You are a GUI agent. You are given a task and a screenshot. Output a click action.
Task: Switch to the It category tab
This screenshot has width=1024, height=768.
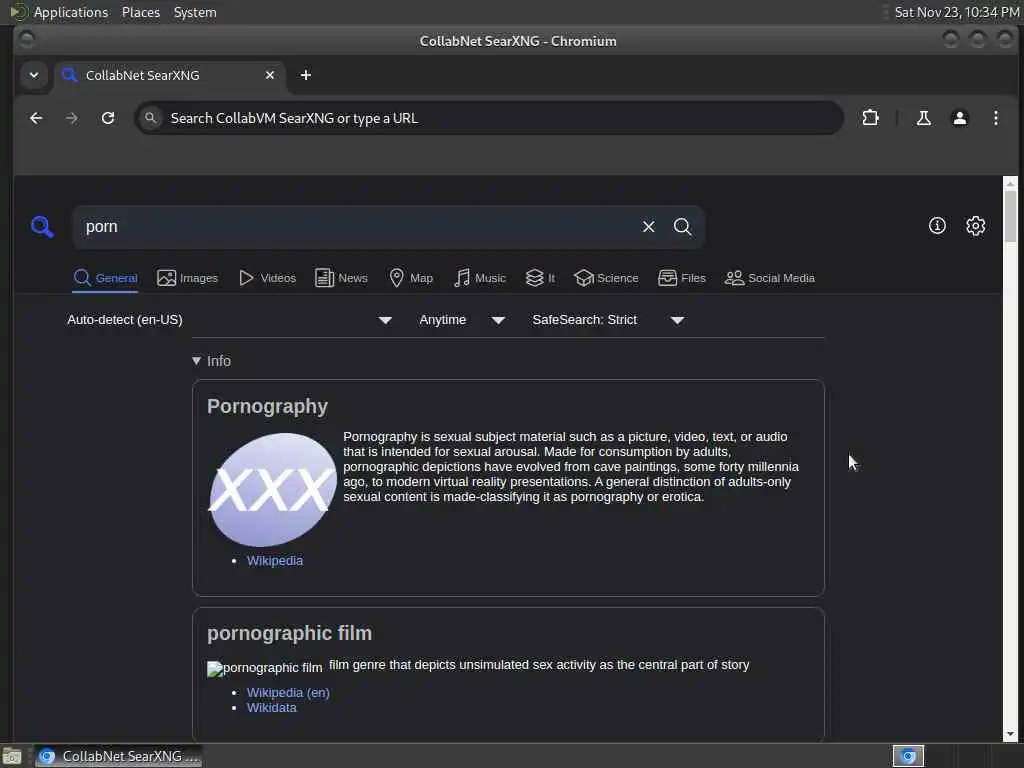click(x=540, y=278)
